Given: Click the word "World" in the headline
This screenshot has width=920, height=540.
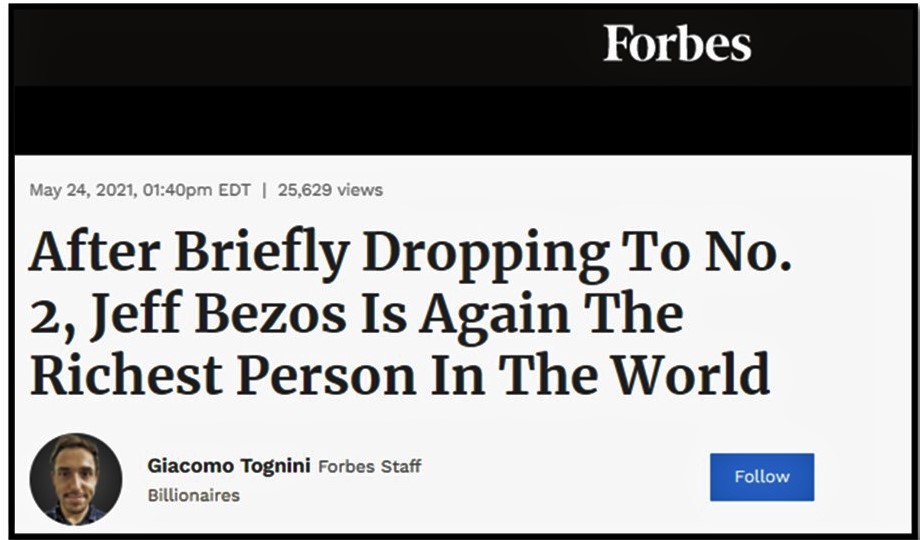Looking at the screenshot, I should pos(691,376).
